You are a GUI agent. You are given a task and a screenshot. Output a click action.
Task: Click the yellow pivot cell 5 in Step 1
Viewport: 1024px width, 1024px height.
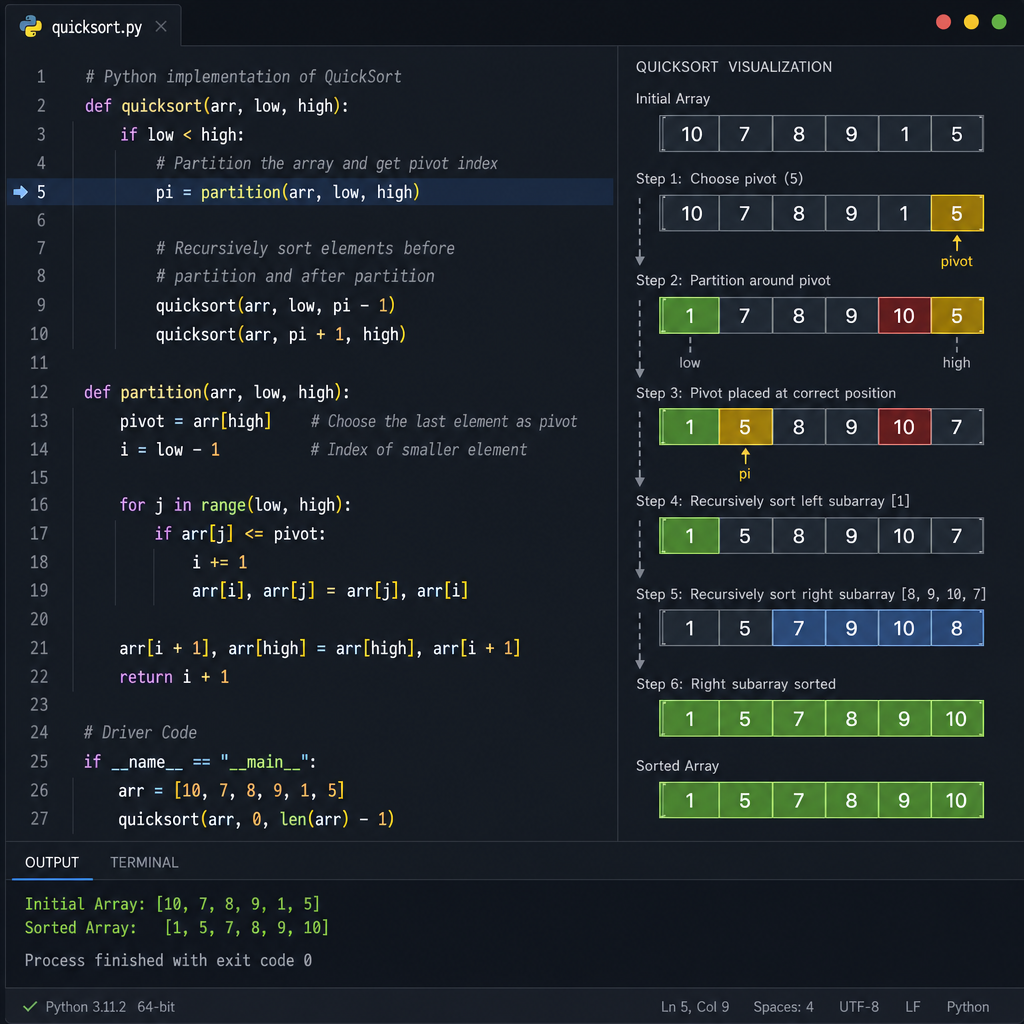pyautogui.click(x=957, y=213)
